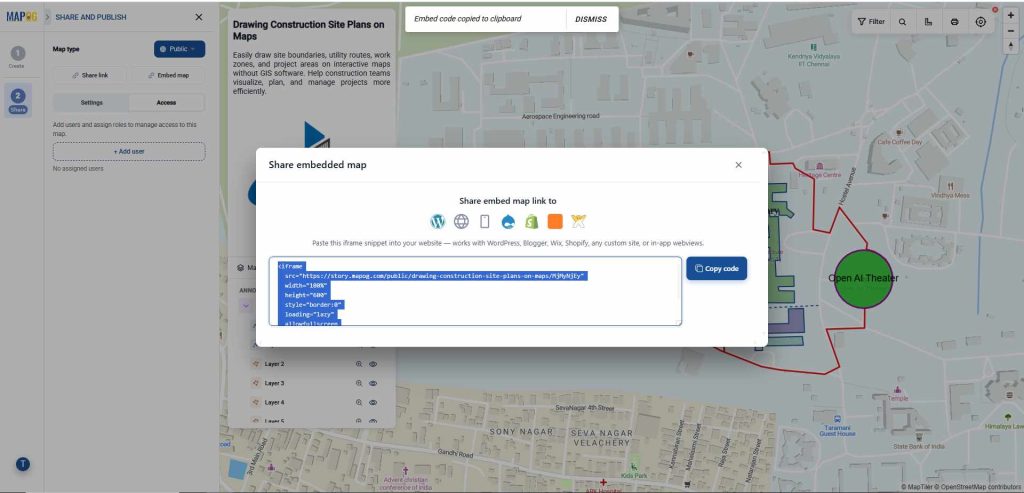Select Layer 4 in the layer list
This screenshot has height=493, width=1024.
(x=274, y=403)
